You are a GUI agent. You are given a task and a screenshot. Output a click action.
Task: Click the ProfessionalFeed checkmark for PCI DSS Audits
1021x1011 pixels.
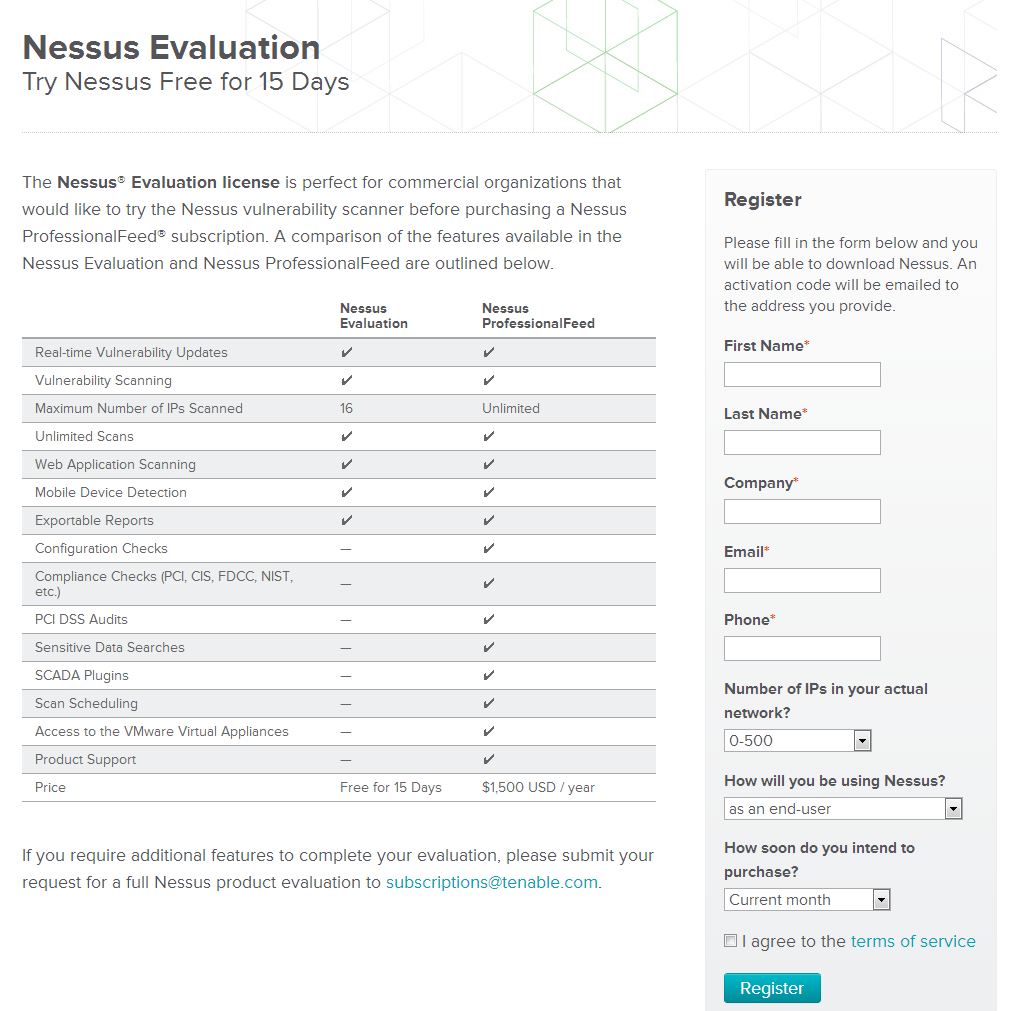point(489,620)
